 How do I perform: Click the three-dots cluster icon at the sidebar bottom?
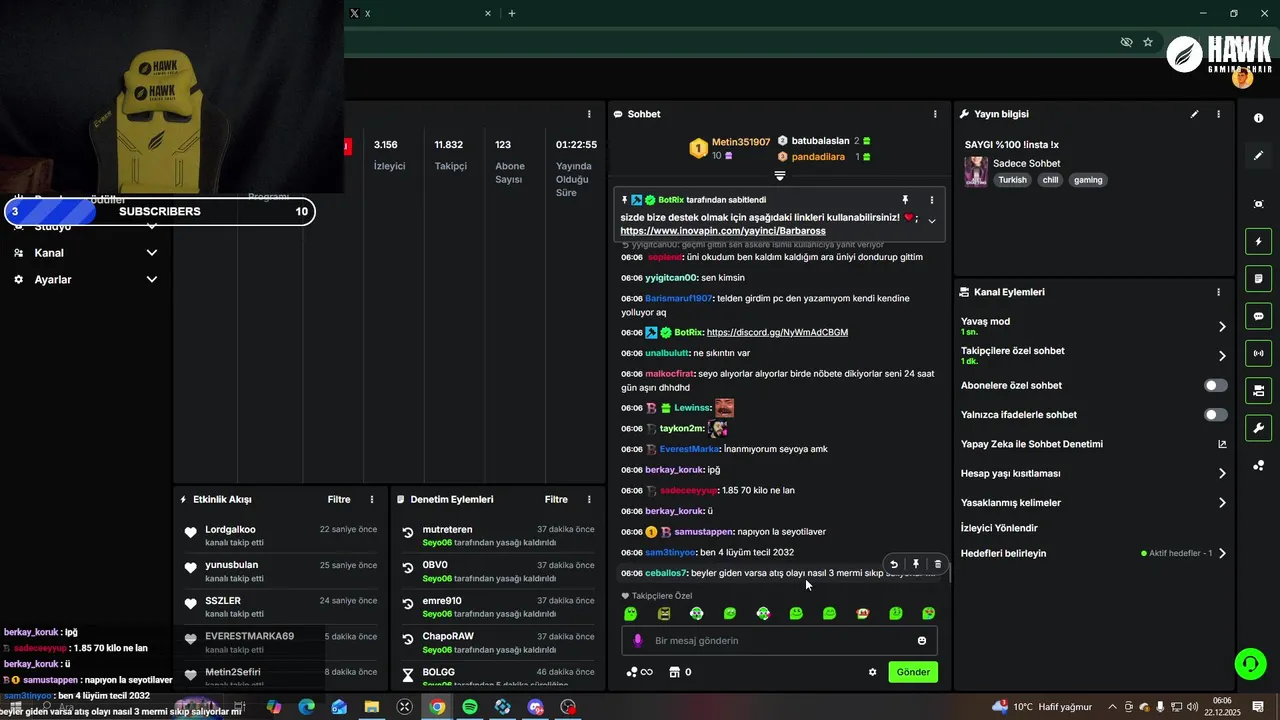coord(1258,465)
